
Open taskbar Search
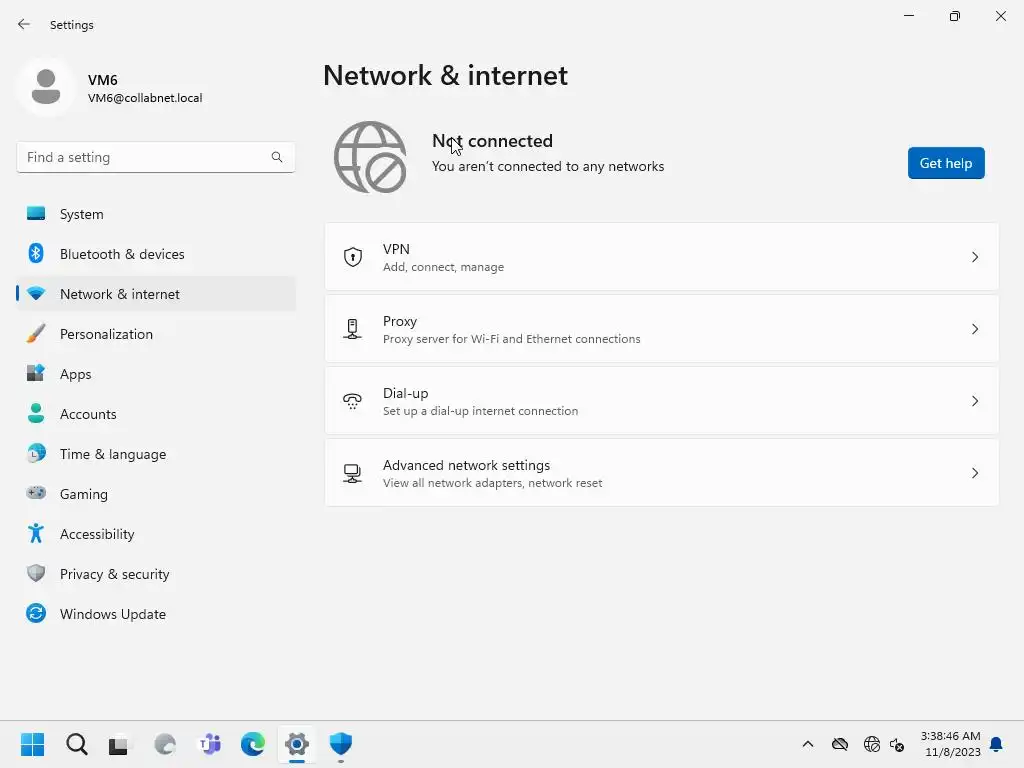[76, 744]
